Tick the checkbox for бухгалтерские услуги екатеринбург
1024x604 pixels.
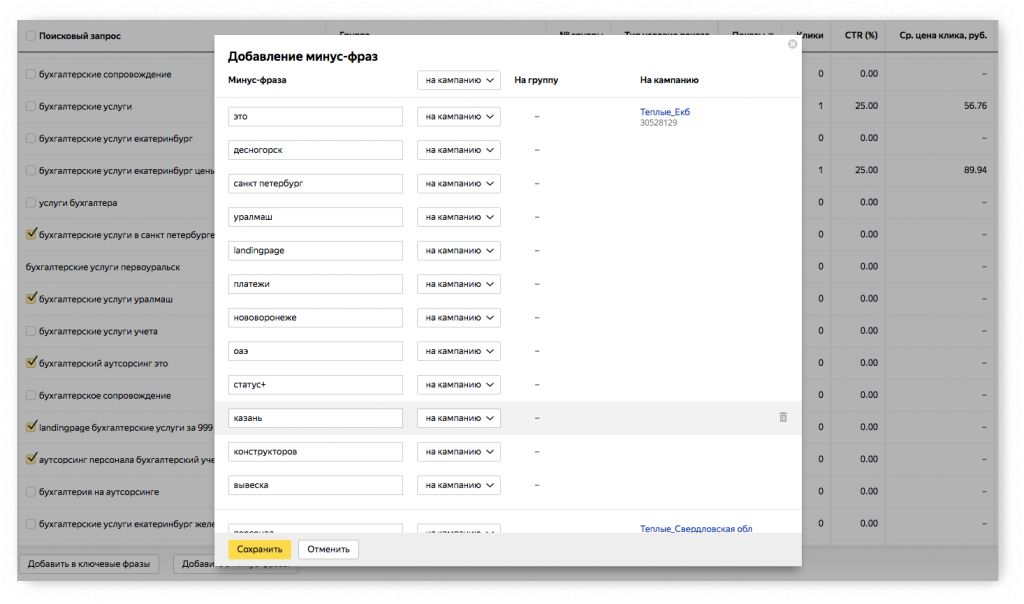click(x=31, y=138)
